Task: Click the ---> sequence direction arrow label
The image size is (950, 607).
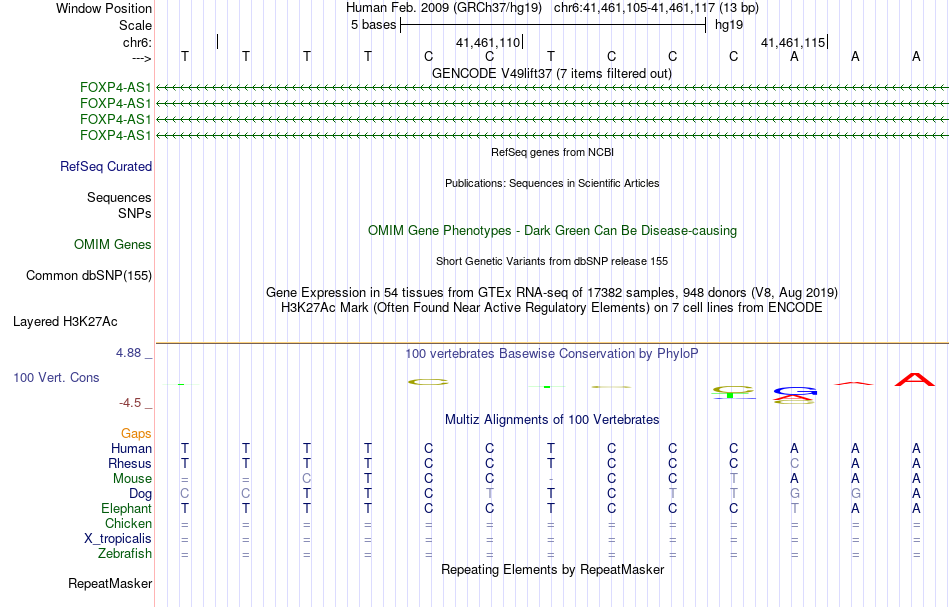Action: [142, 58]
